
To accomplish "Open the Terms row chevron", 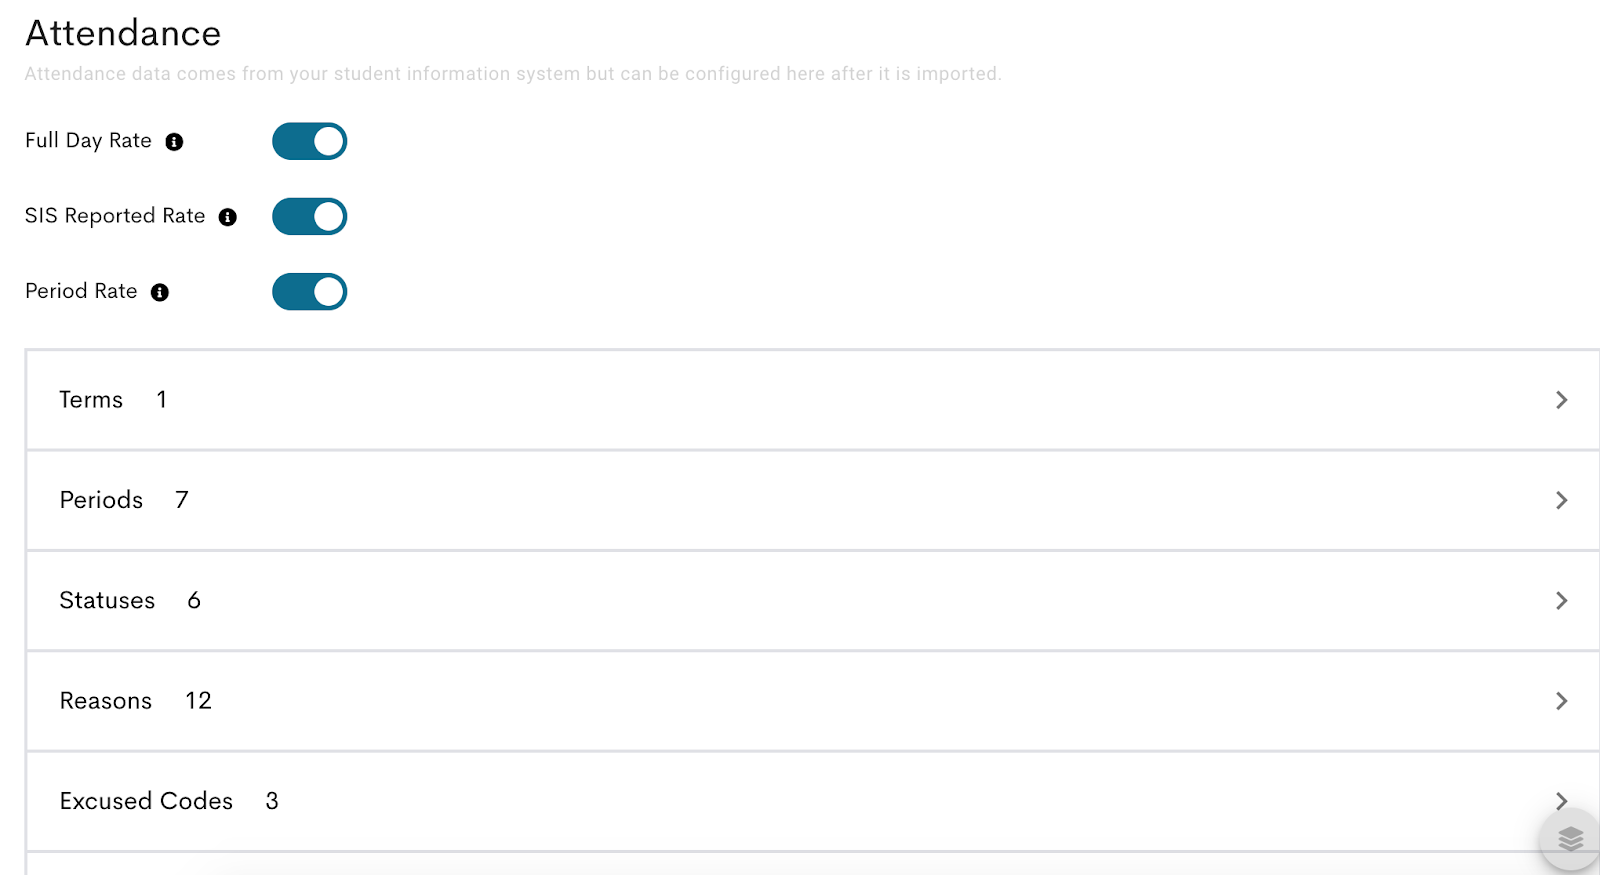I will click(1561, 400).
